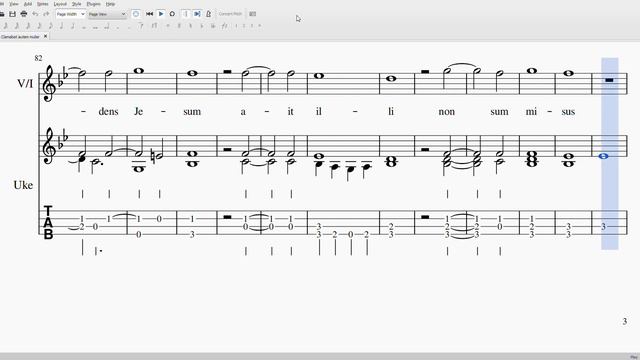Select whole note duration
640x360 pixels.
pyautogui.click(x=84, y=27)
